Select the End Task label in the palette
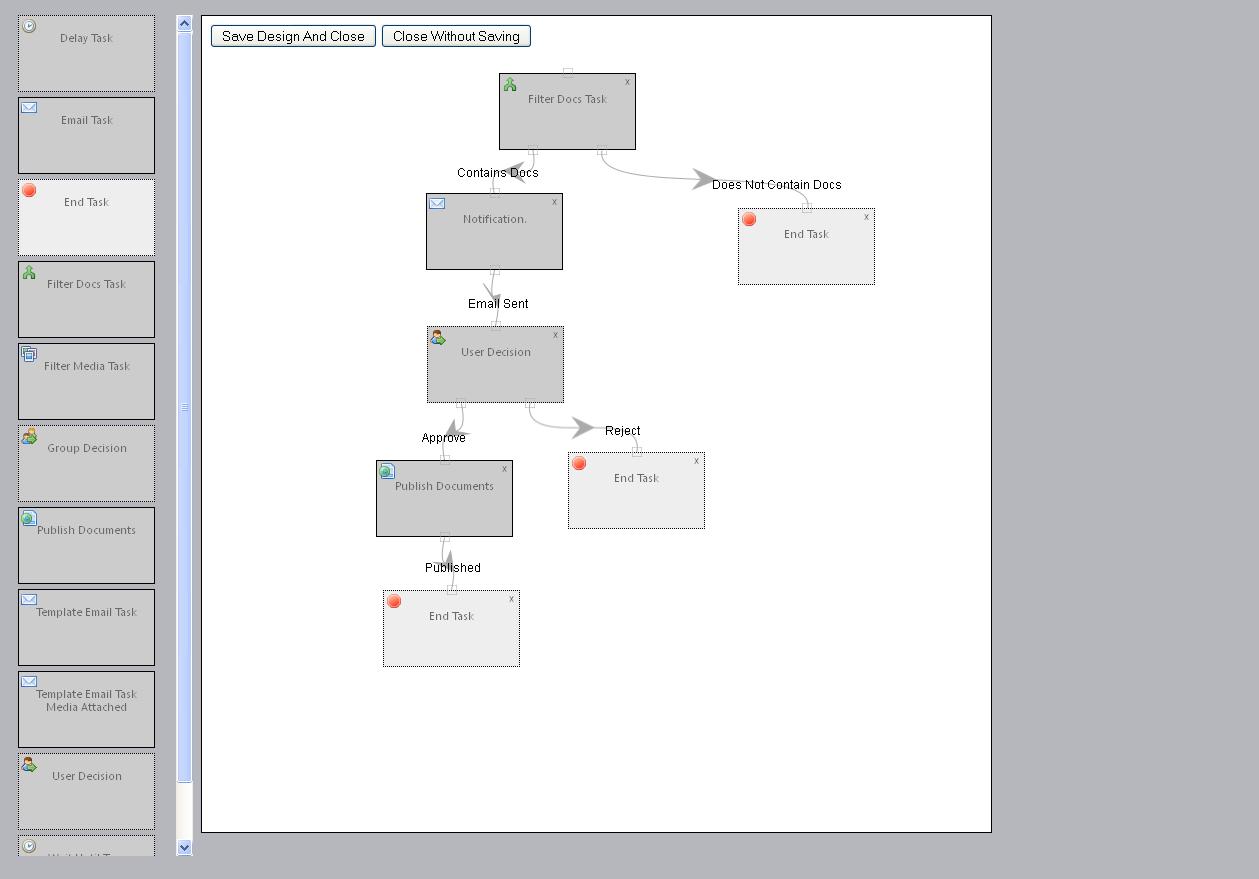The height and width of the screenshot is (879, 1259). 87,202
